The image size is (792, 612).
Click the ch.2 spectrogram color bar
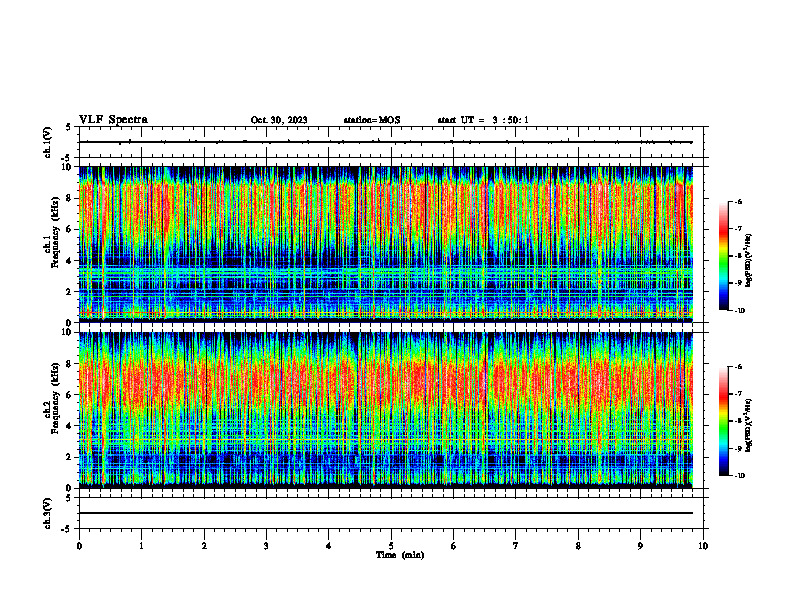pyautogui.click(x=723, y=421)
